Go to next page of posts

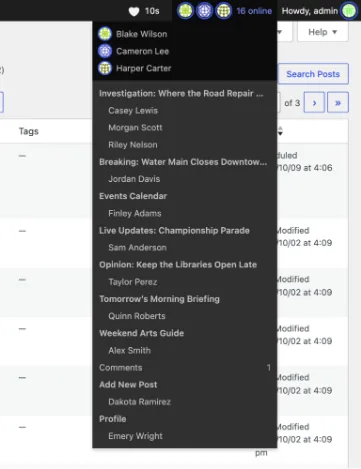tap(314, 103)
